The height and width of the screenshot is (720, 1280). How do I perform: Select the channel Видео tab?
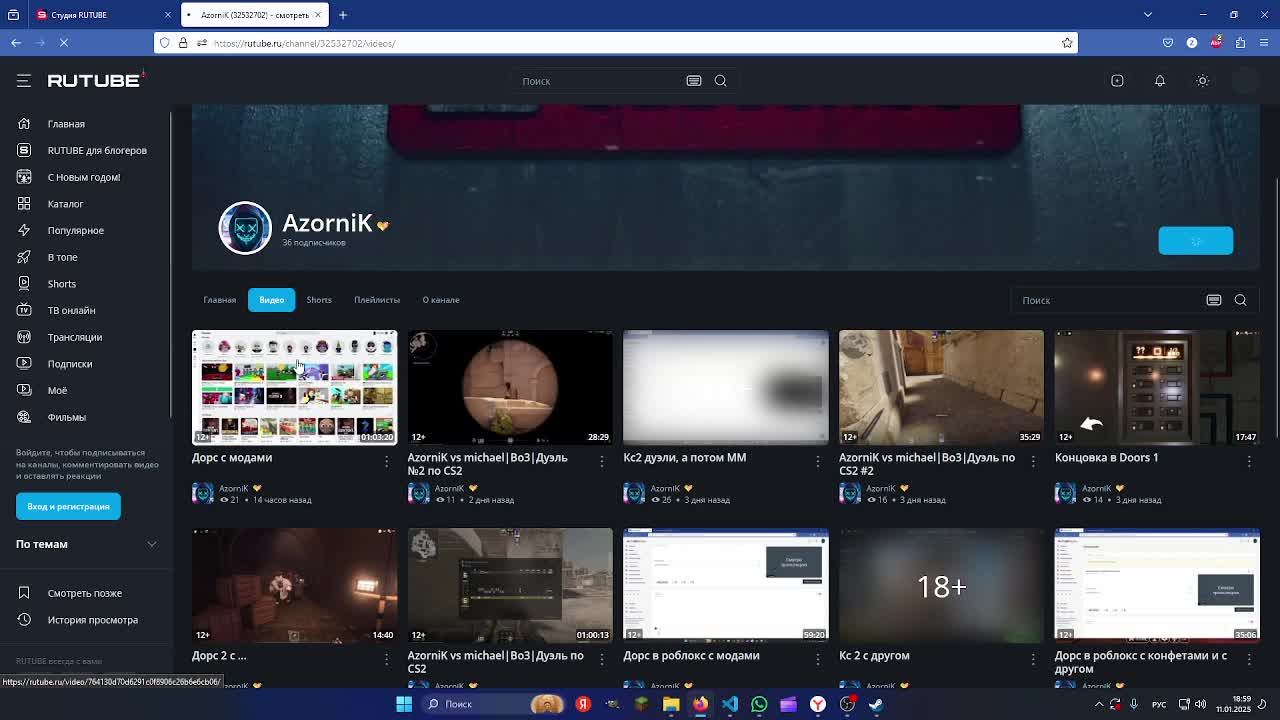(272, 300)
